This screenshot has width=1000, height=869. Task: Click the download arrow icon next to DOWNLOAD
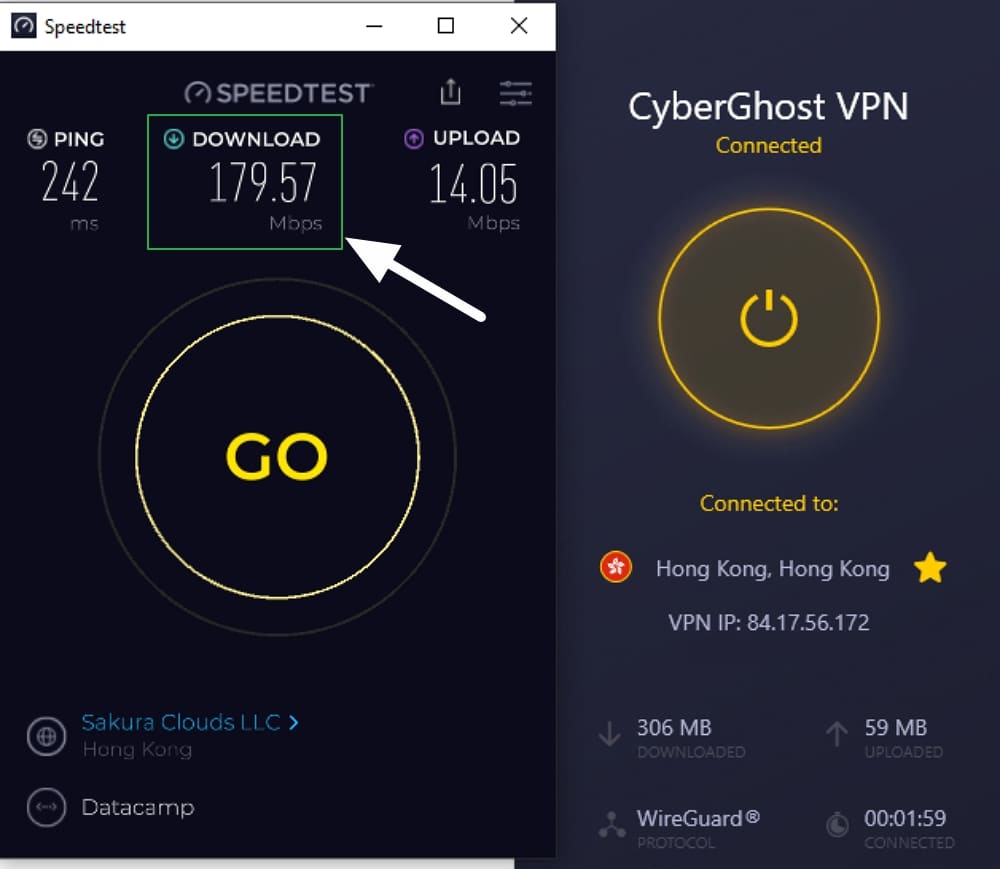(173, 138)
